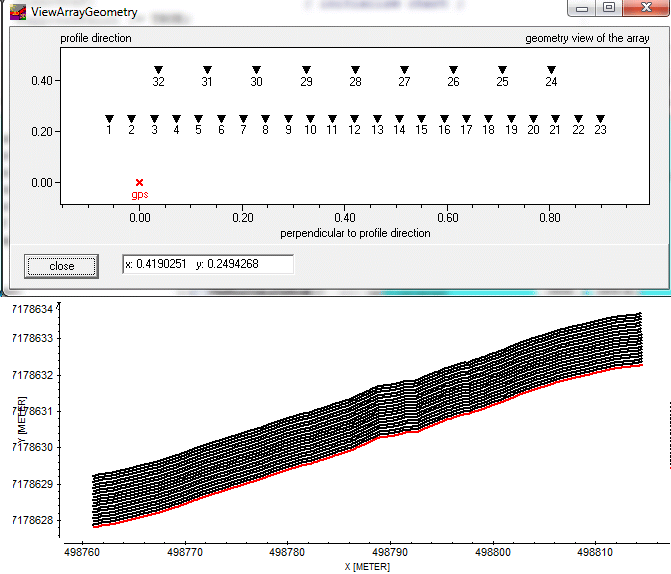Click the red gps marker
Viewport: 671px width, 574px height.
point(139,182)
